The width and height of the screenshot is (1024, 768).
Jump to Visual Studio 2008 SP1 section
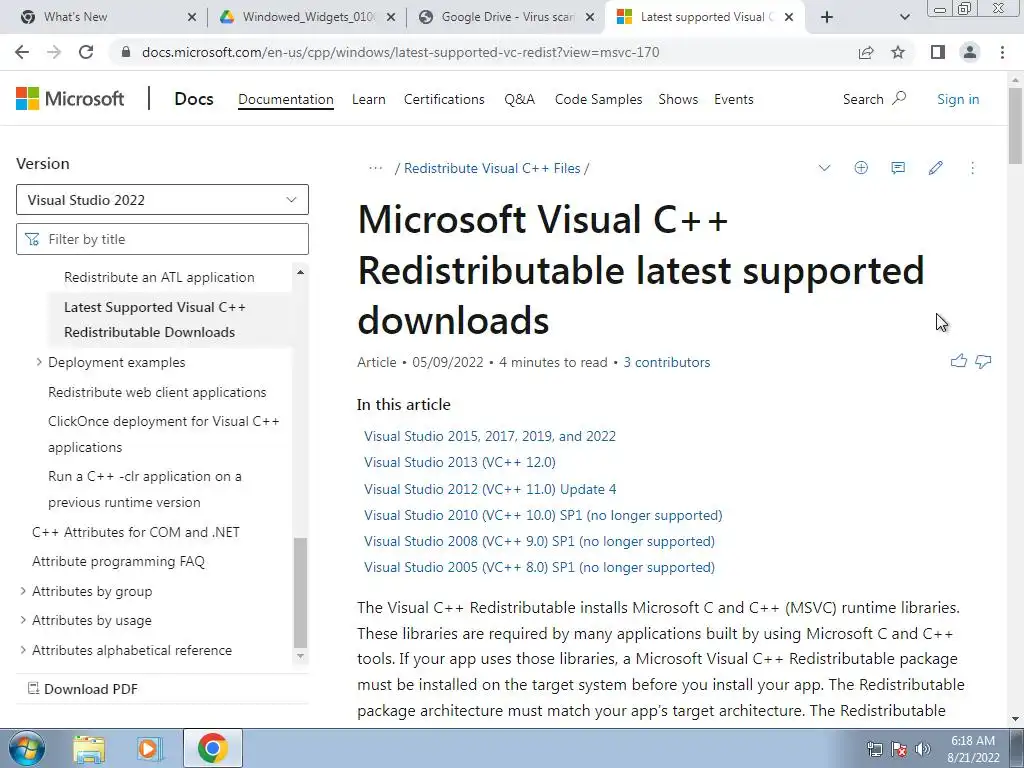click(x=539, y=541)
